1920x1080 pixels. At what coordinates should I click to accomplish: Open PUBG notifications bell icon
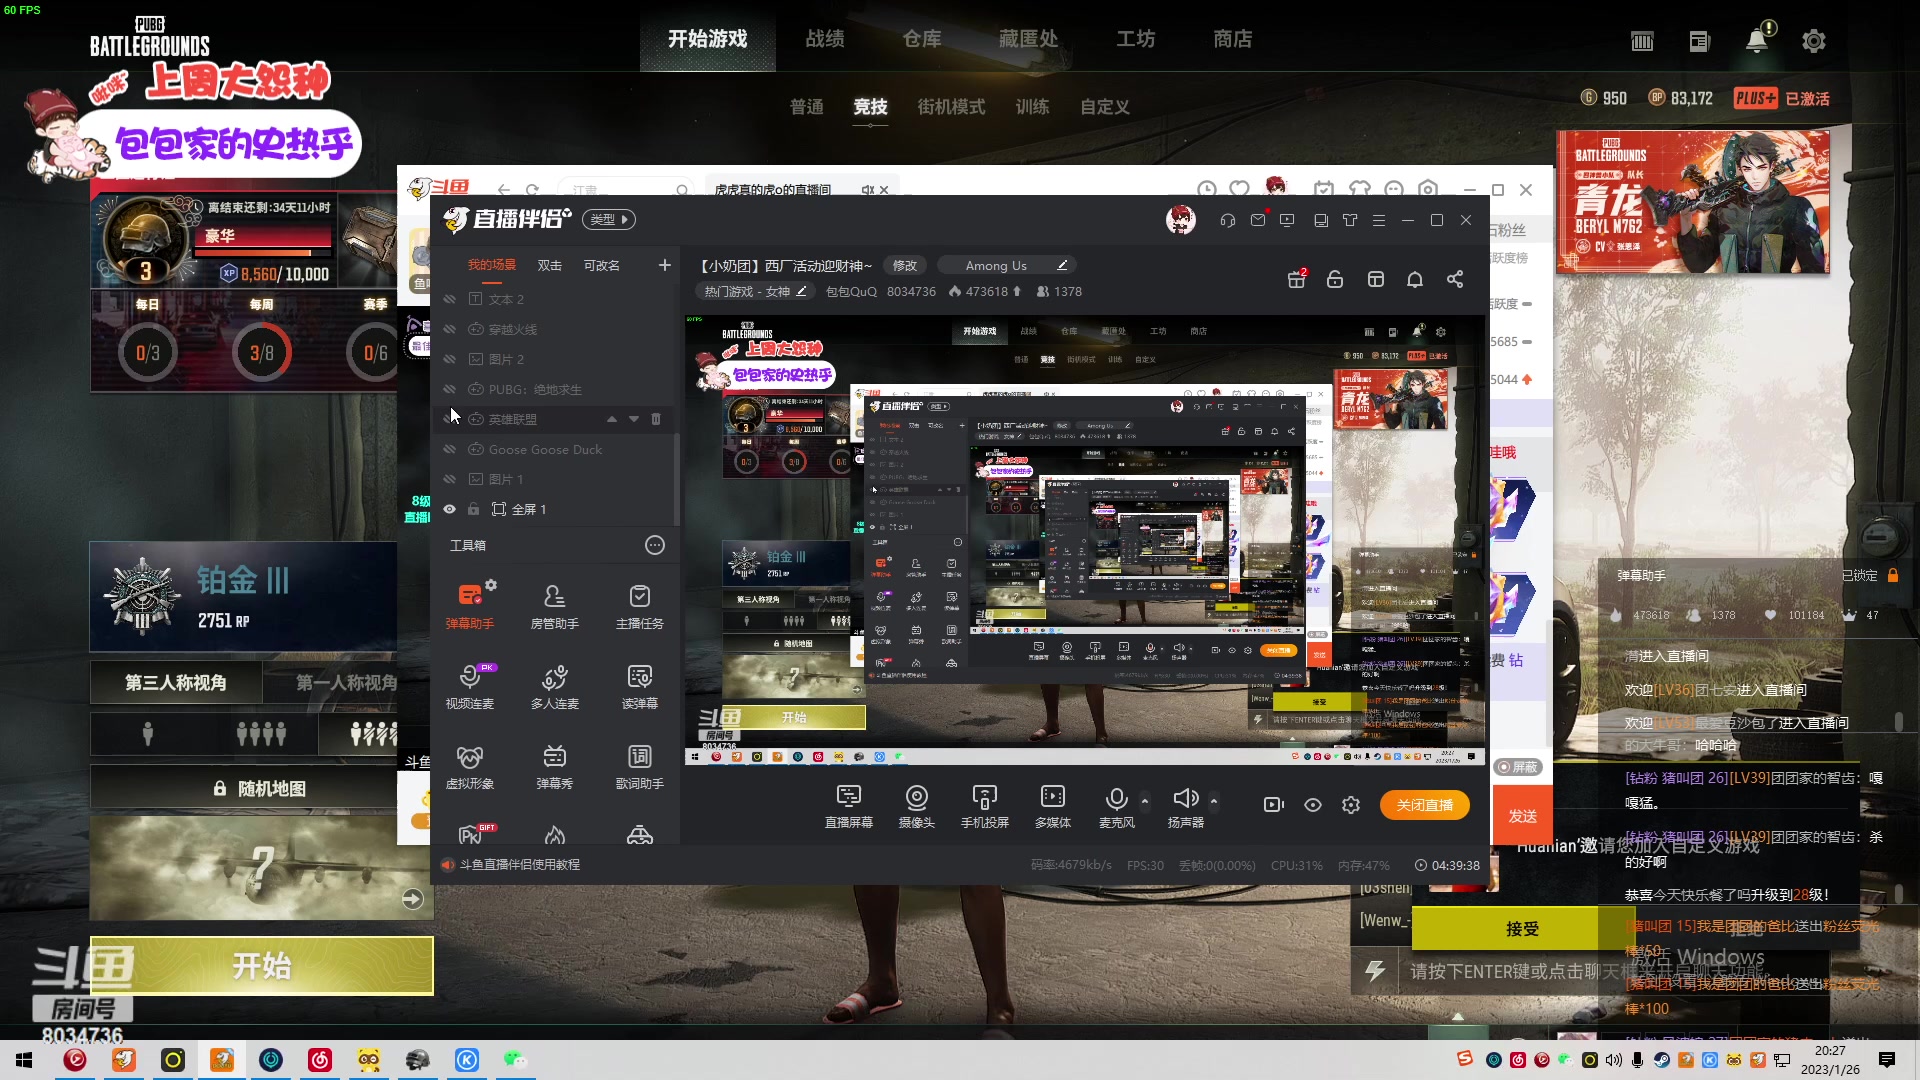pyautogui.click(x=1757, y=40)
